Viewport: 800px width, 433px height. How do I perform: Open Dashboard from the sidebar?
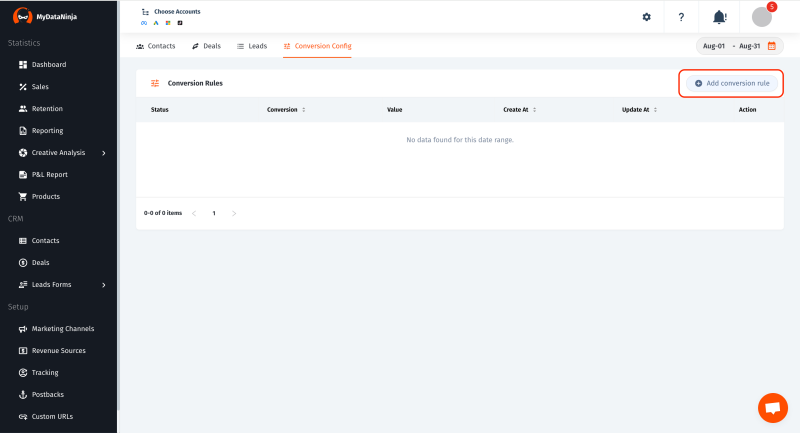click(x=48, y=65)
